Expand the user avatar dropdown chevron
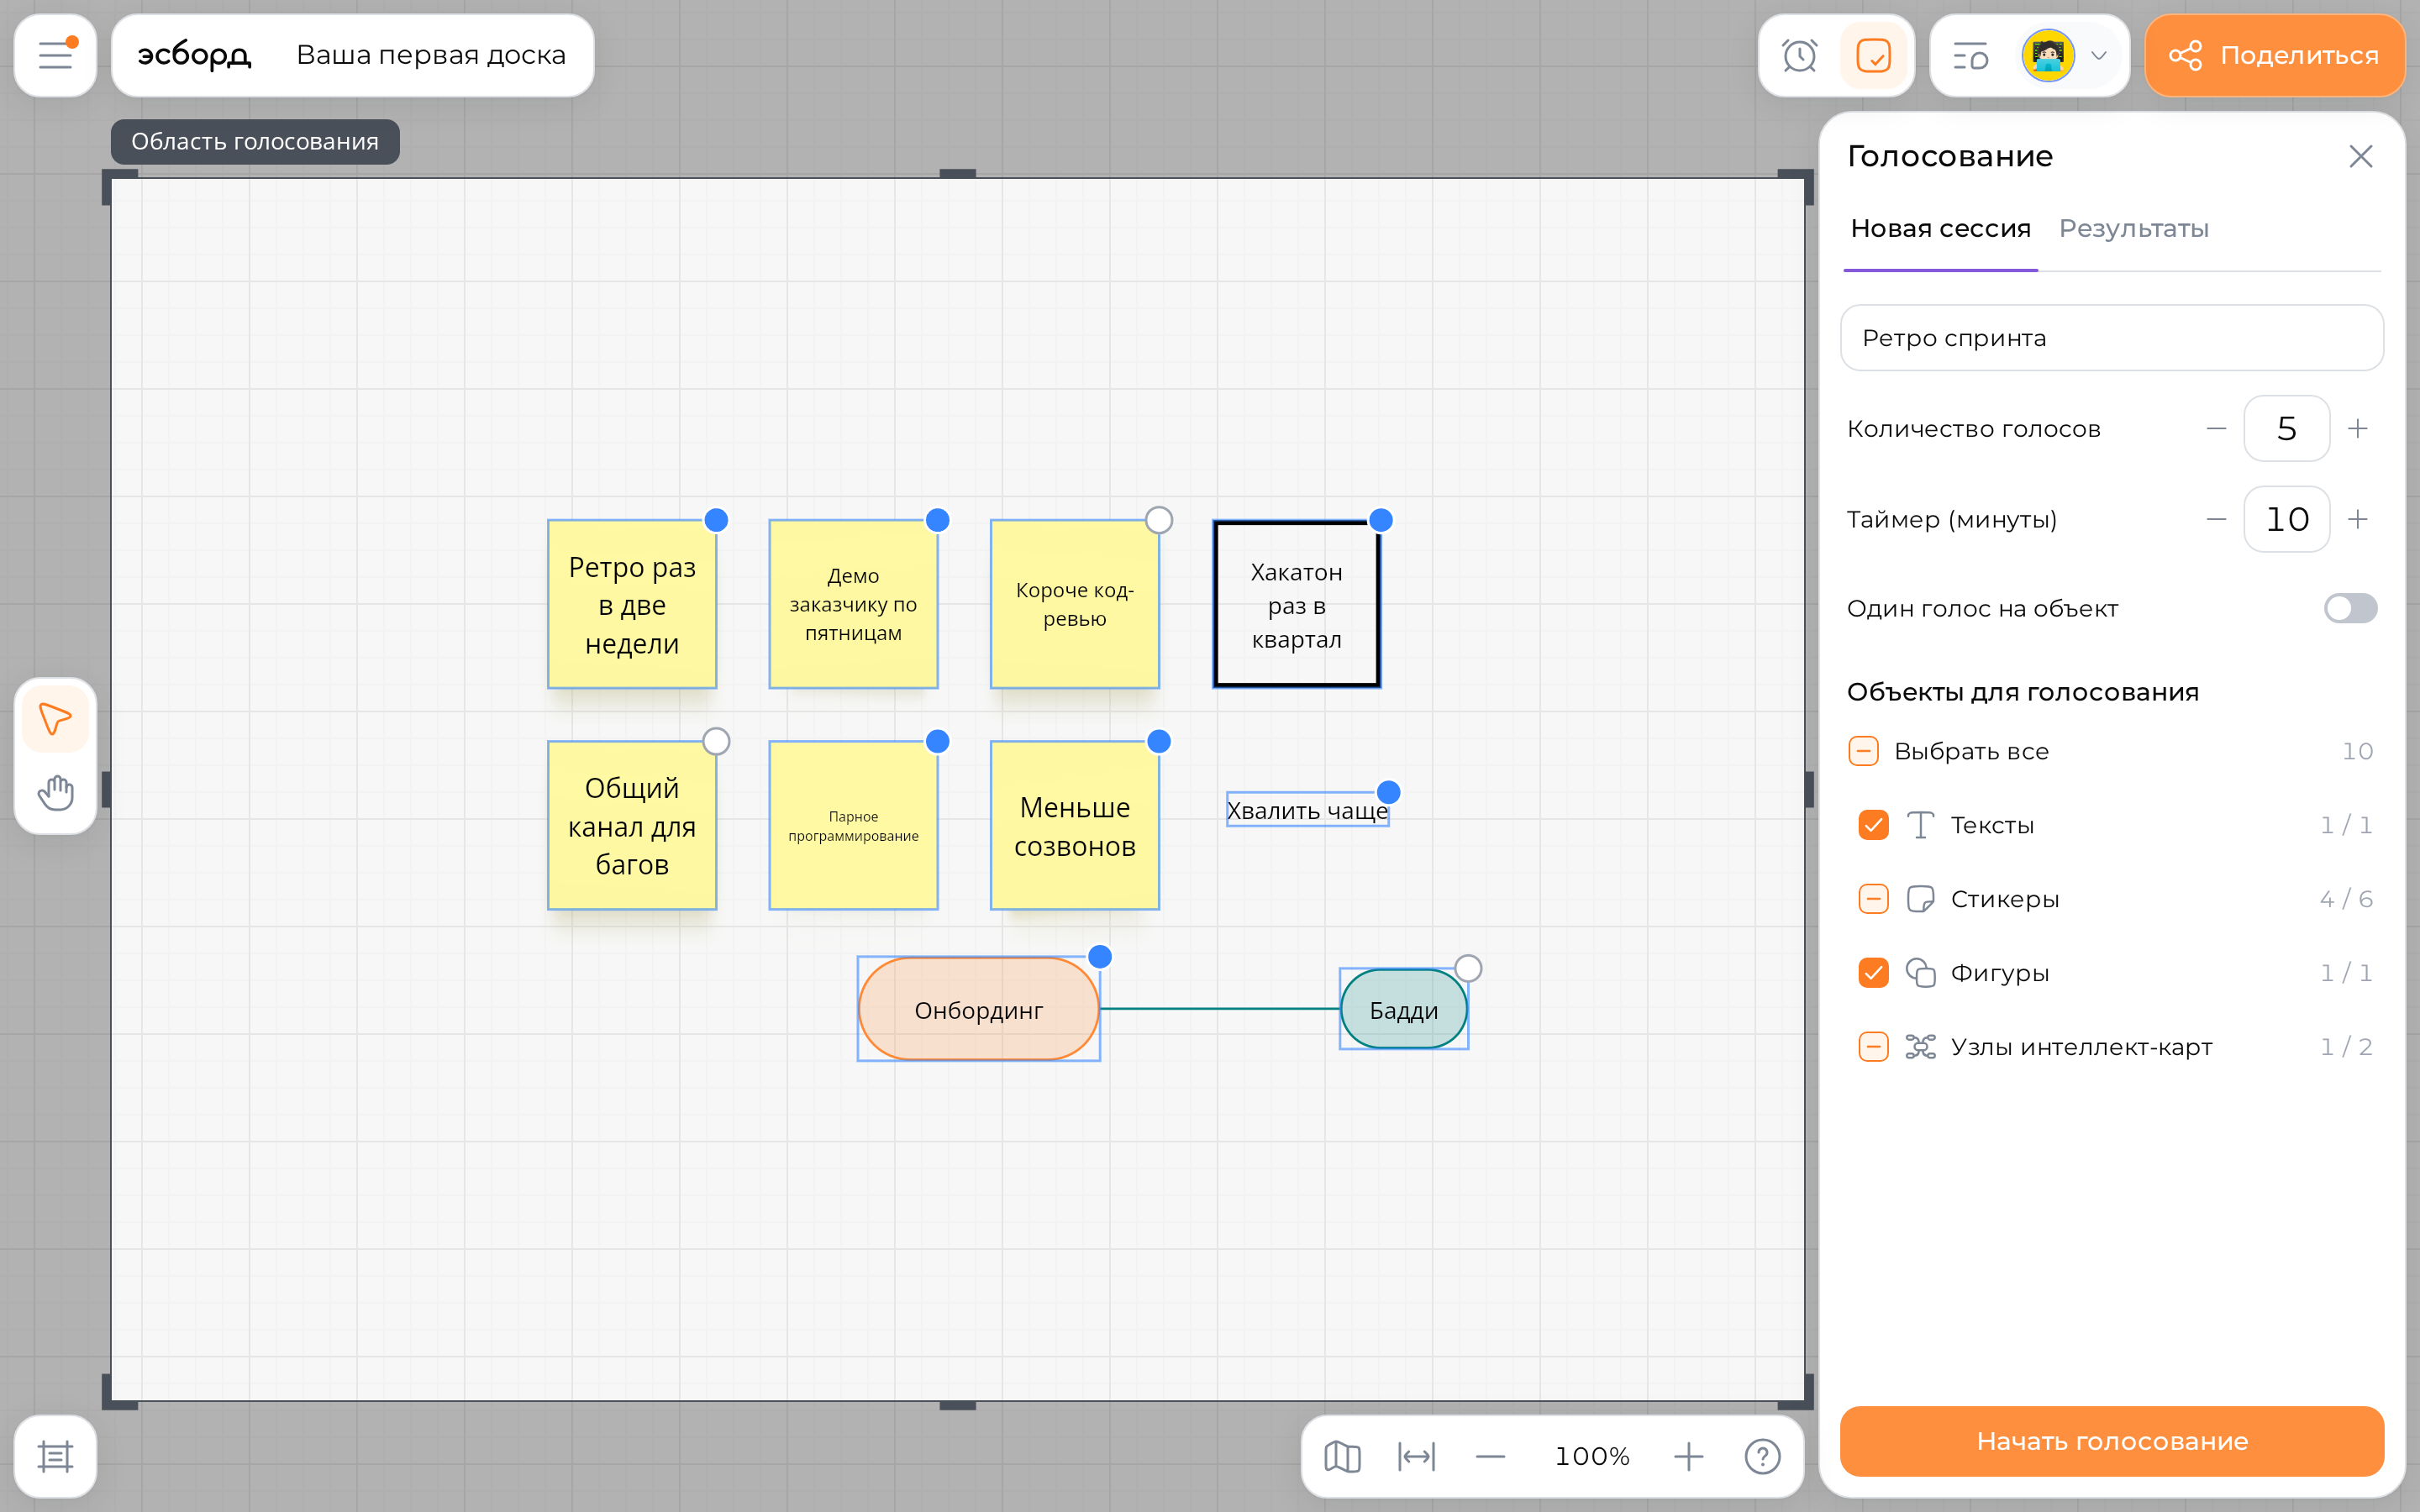Screen dimensions: 2420x1512 2099,55
